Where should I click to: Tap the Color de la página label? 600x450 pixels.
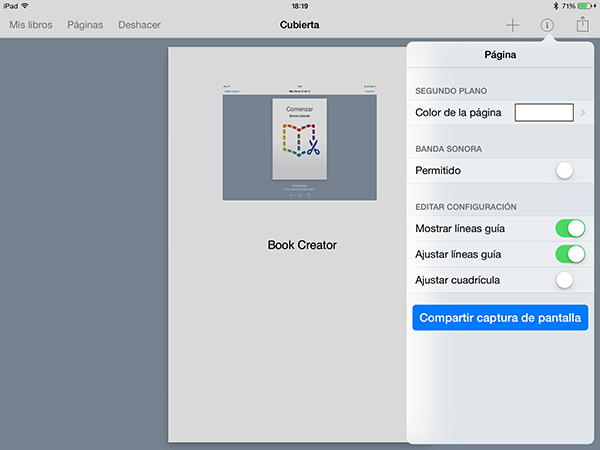pyautogui.click(x=458, y=112)
